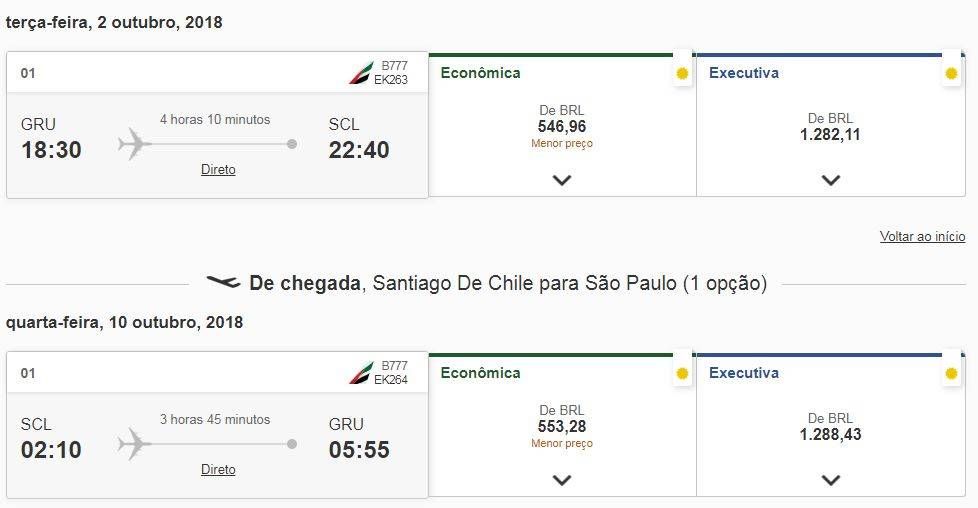
Task: Select outbound price 546,96 Menor preço
Action: 562,127
